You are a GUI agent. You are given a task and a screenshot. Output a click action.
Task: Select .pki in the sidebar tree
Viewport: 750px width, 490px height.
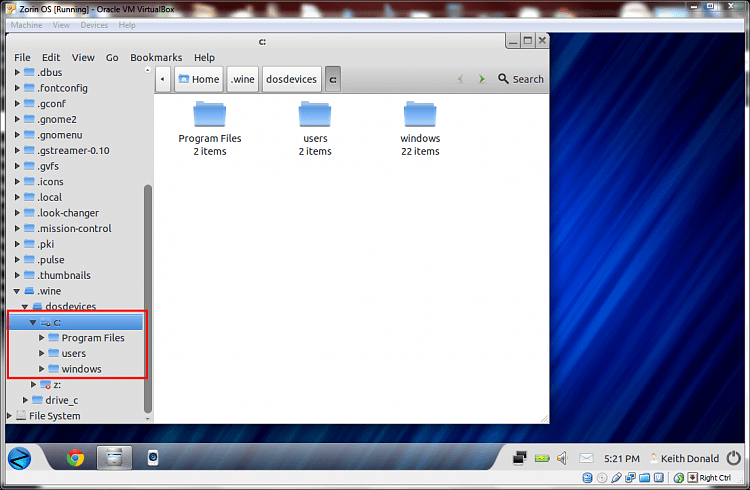click(x=45, y=244)
